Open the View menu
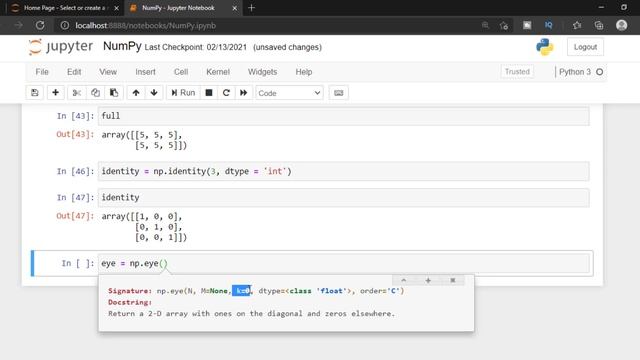The height and width of the screenshot is (360, 640). [x=108, y=72]
